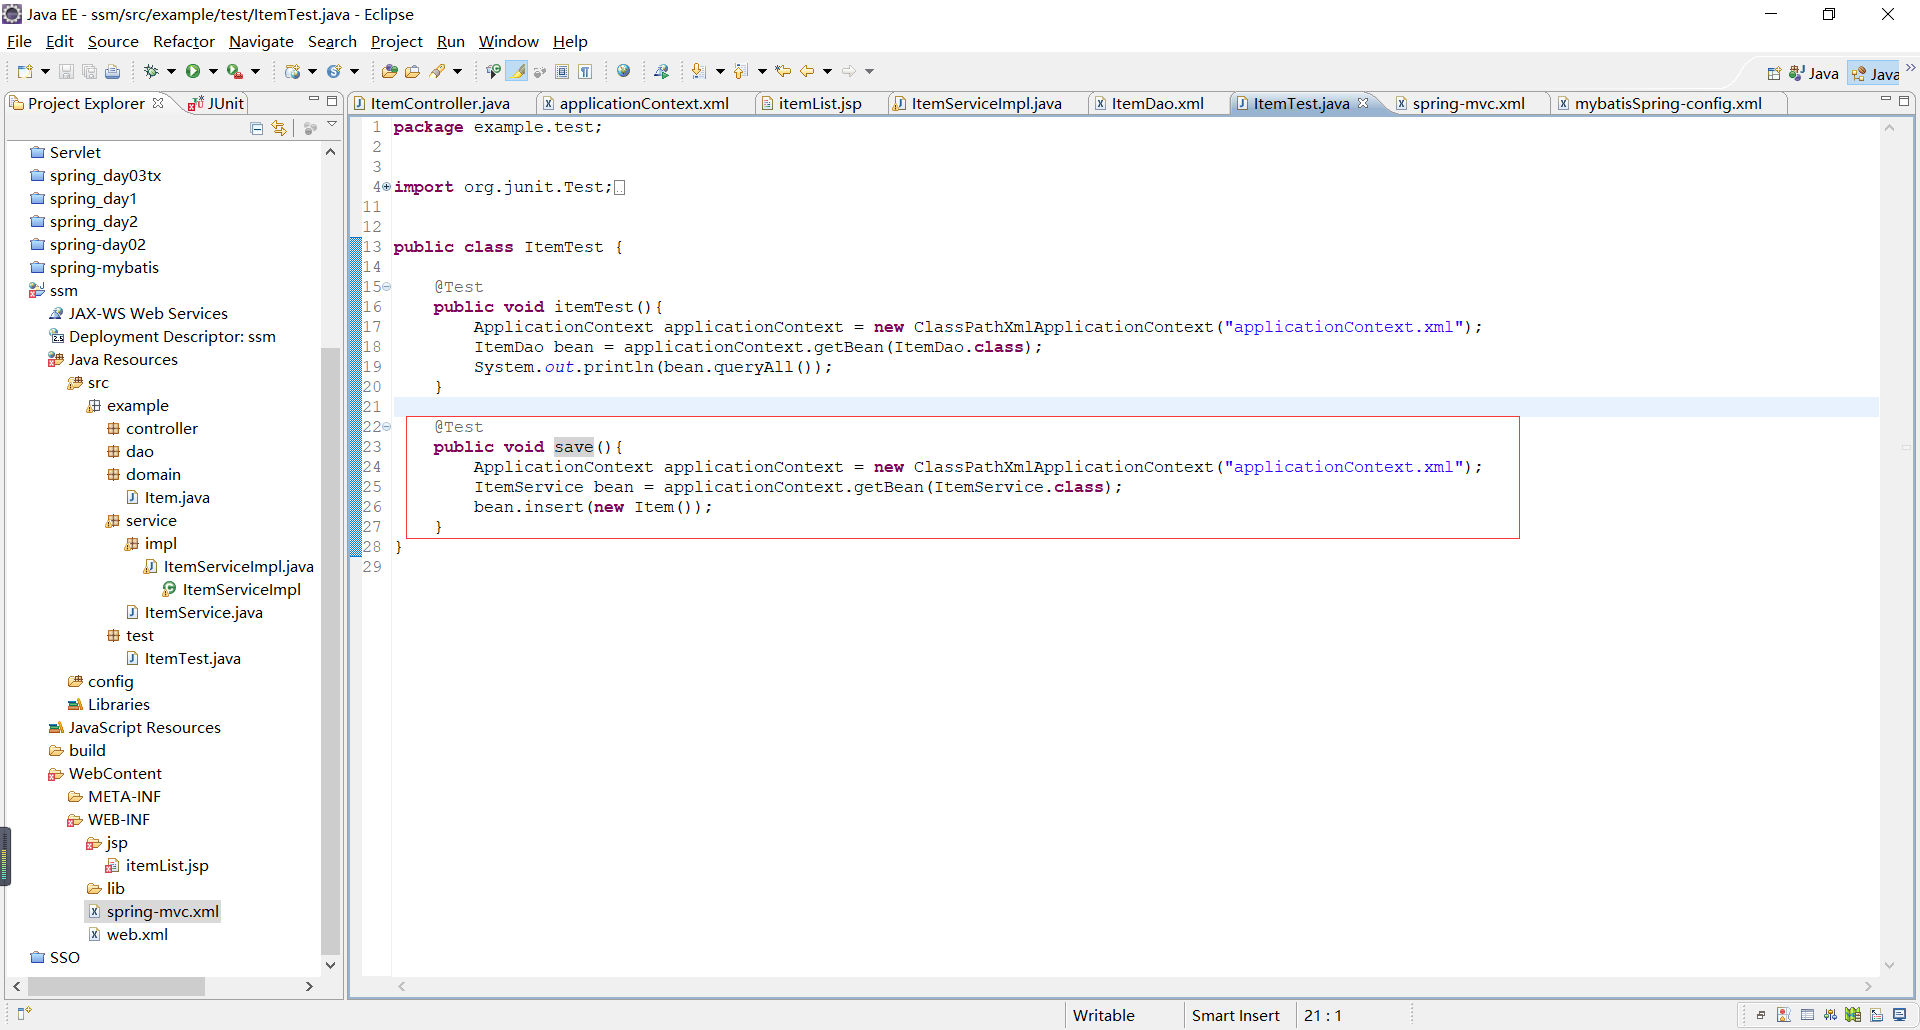Open the Debug button dropdown arrow
The width and height of the screenshot is (1920, 1030).
[x=171, y=71]
